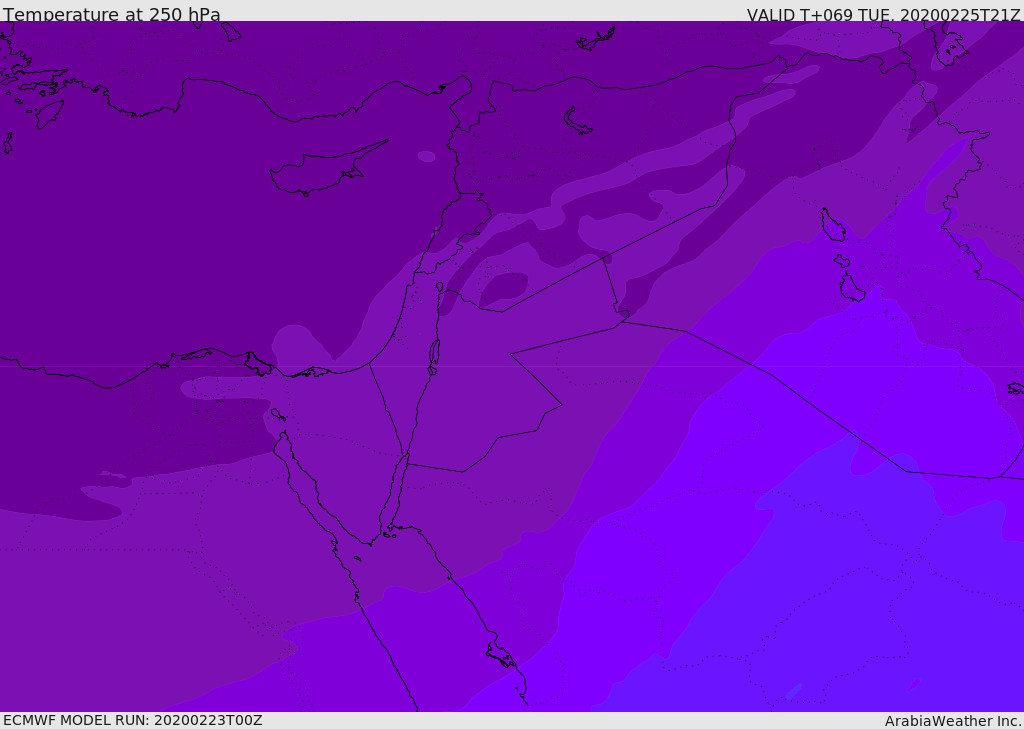Click the 'Temperature at 250 hPa' title
This screenshot has width=1024, height=729.
[112, 14]
